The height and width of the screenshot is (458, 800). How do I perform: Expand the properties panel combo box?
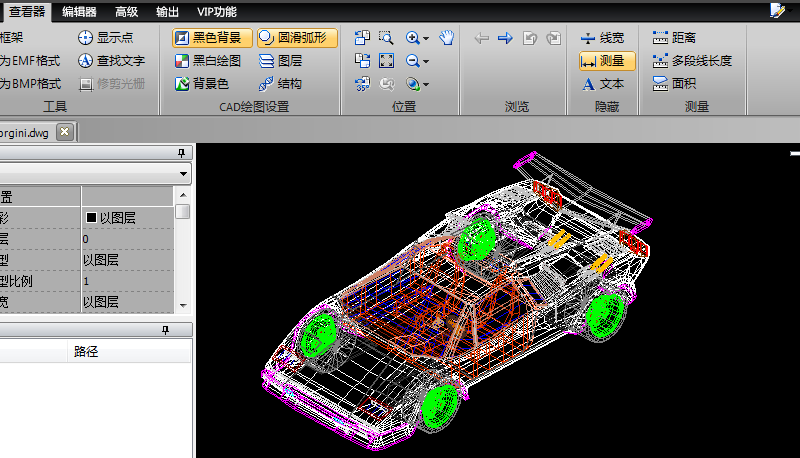tap(183, 173)
